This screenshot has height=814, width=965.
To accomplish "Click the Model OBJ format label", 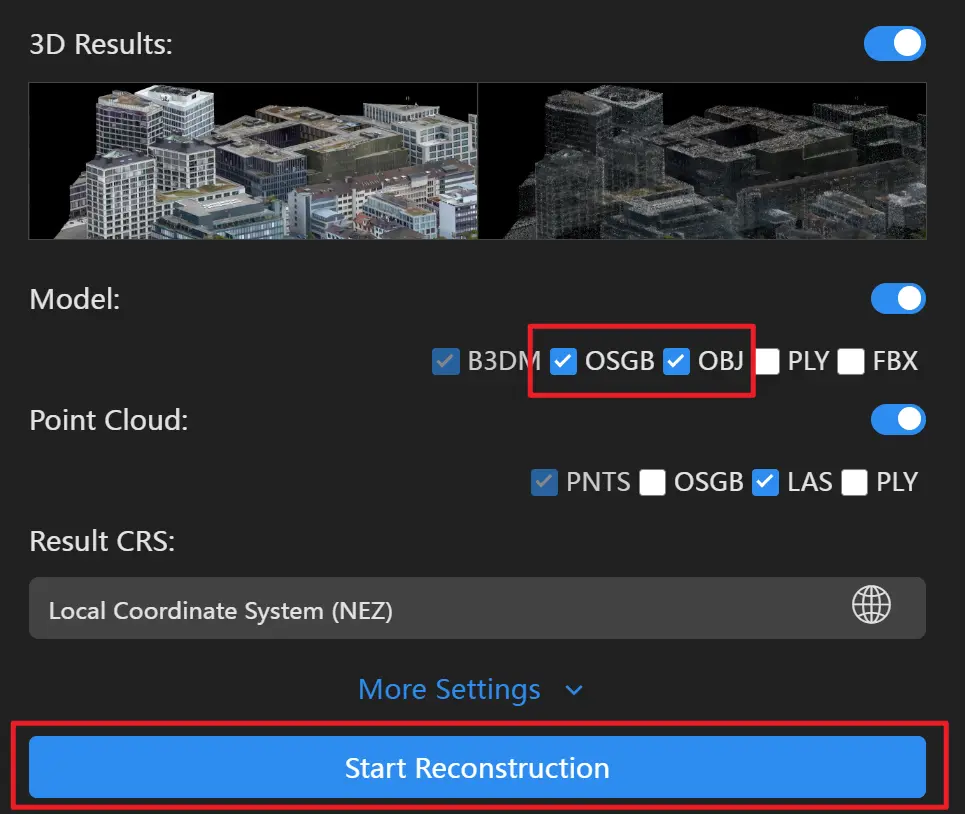I will tap(721, 362).
